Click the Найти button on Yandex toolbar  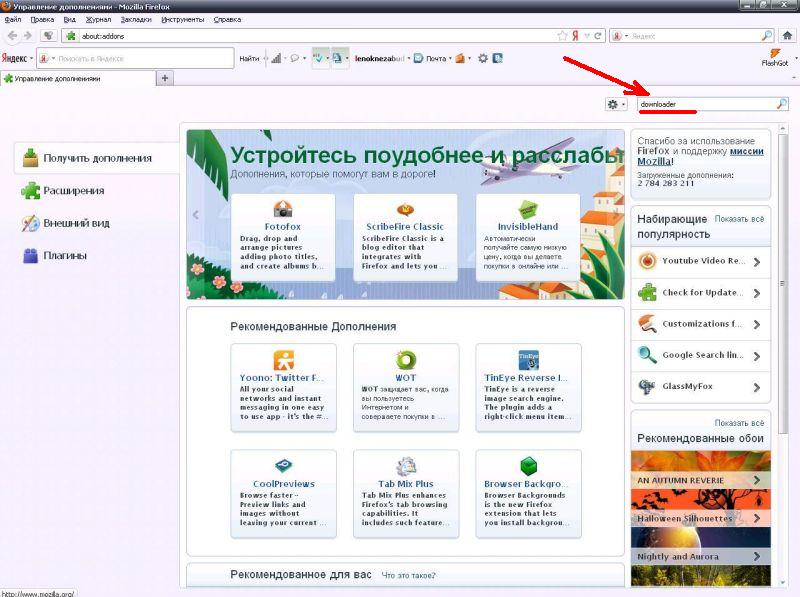(249, 59)
